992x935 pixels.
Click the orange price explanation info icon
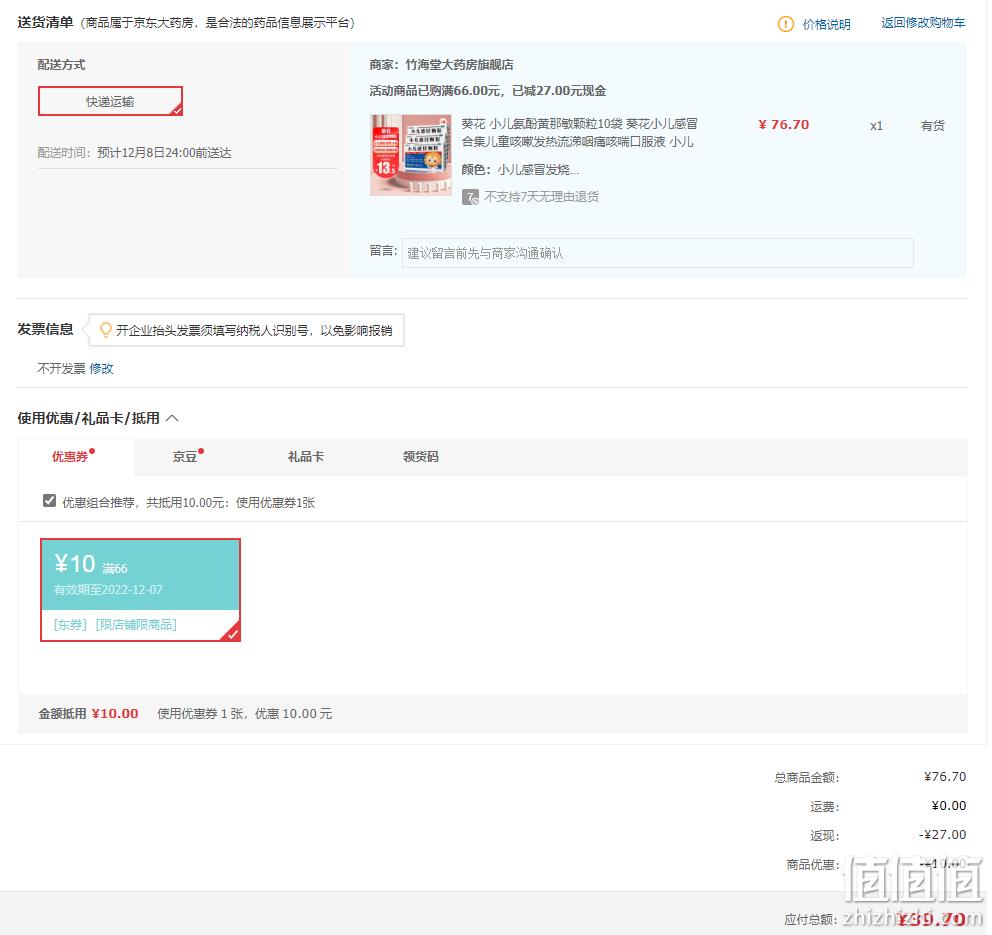785,24
